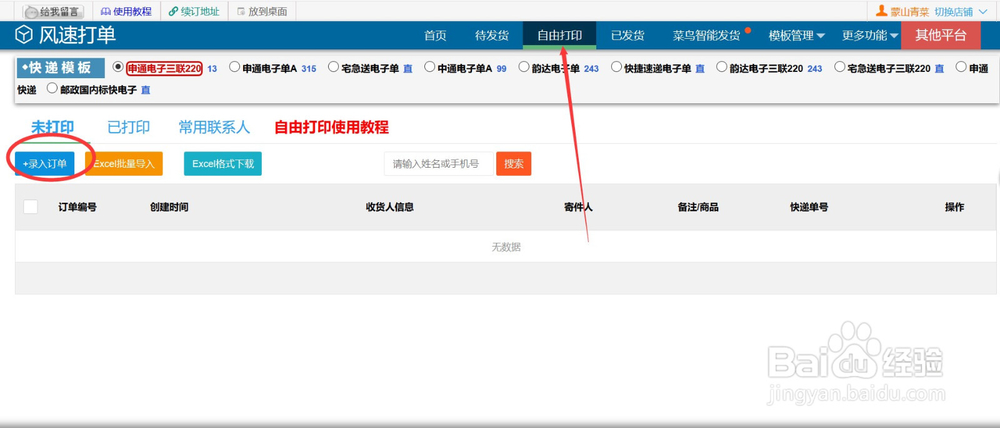Select 申通电子单A template radio button

click(234, 67)
